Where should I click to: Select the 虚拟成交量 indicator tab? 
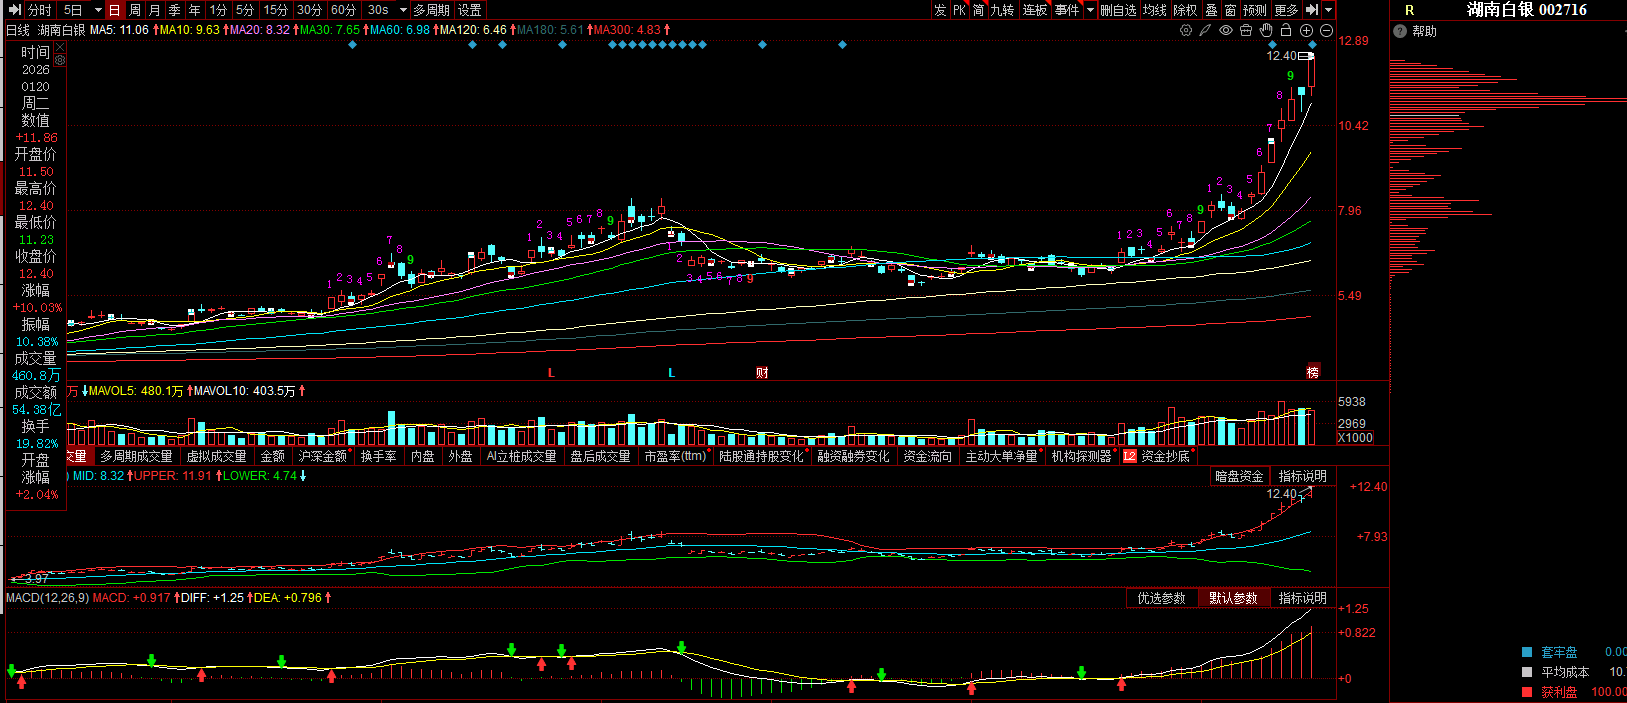click(x=217, y=456)
